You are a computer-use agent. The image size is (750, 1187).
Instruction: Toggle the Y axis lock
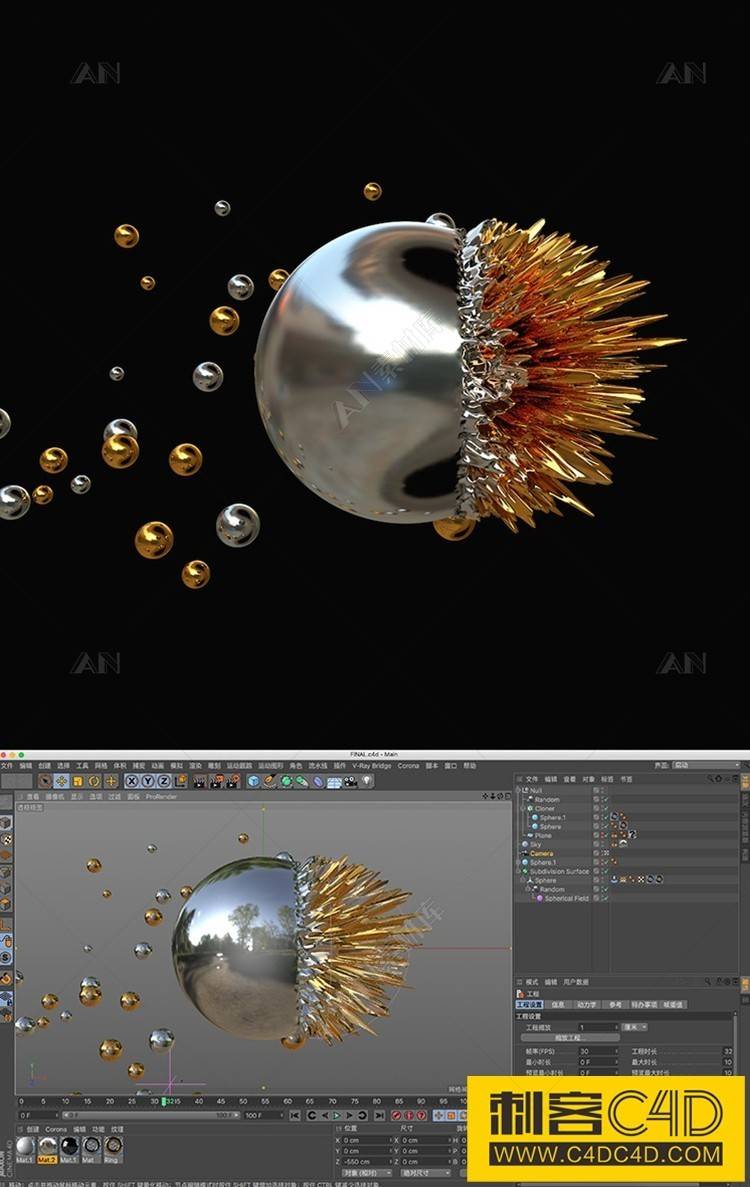tap(148, 781)
